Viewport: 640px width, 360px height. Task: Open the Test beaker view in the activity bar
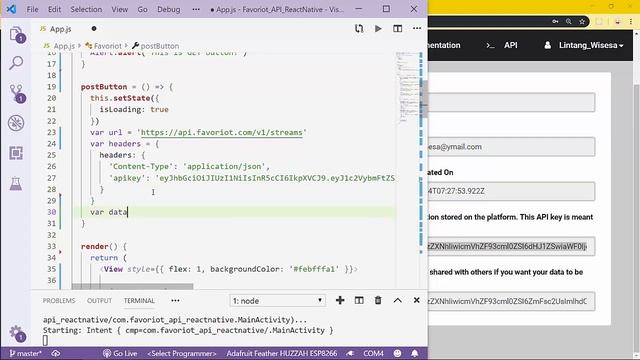click(16, 184)
